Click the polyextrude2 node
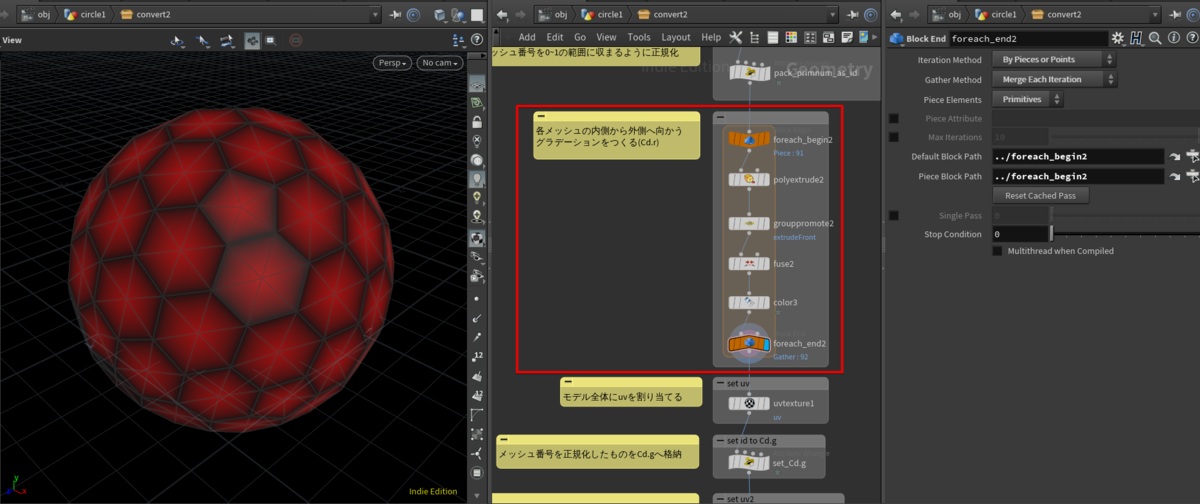The image size is (1200, 504). coord(749,180)
